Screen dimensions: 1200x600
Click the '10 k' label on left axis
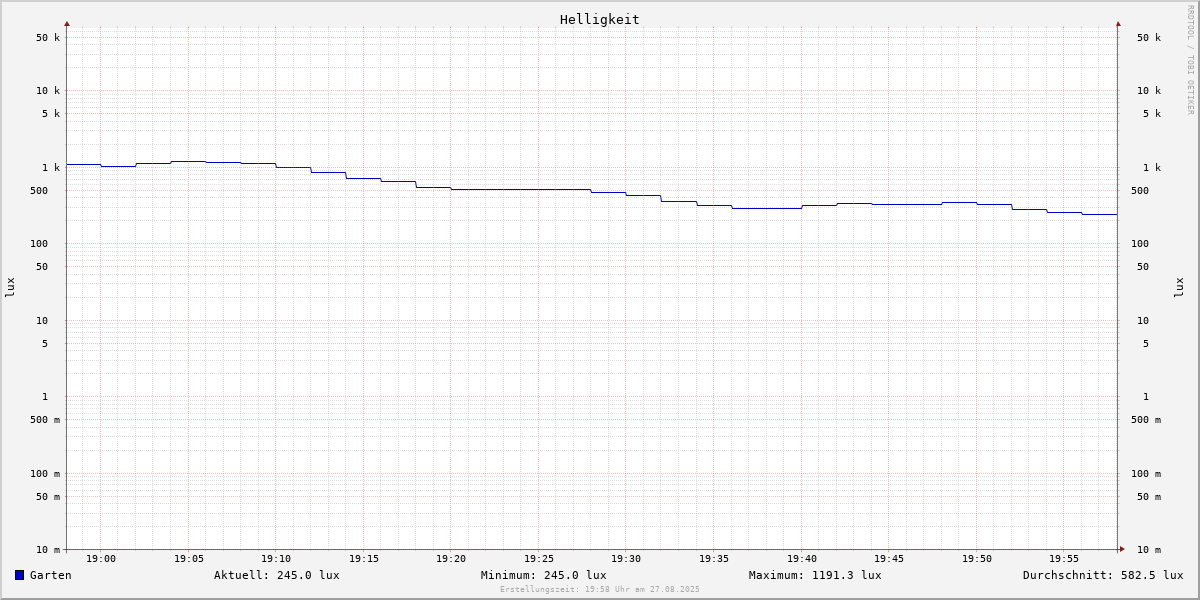[x=48, y=91]
